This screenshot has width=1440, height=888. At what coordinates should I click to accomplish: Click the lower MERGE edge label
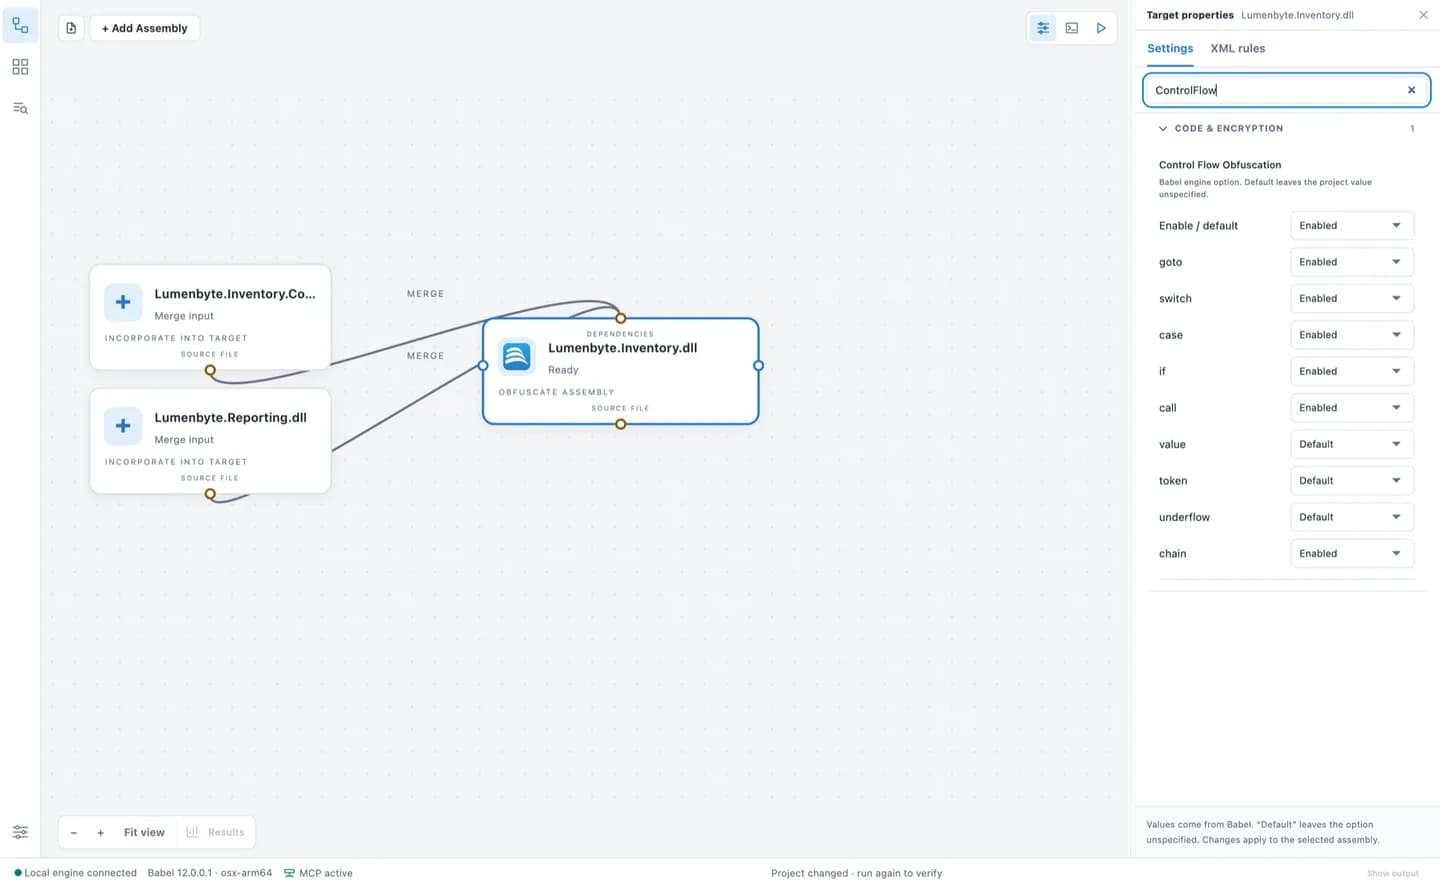[x=425, y=356]
